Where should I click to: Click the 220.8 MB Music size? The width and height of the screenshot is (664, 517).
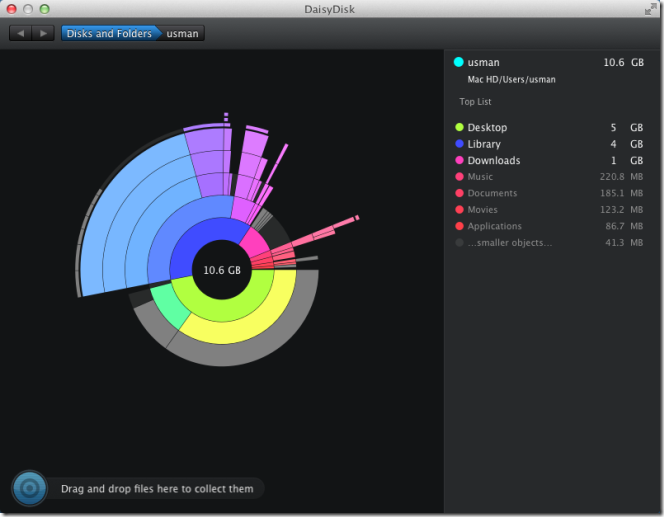click(x=621, y=177)
